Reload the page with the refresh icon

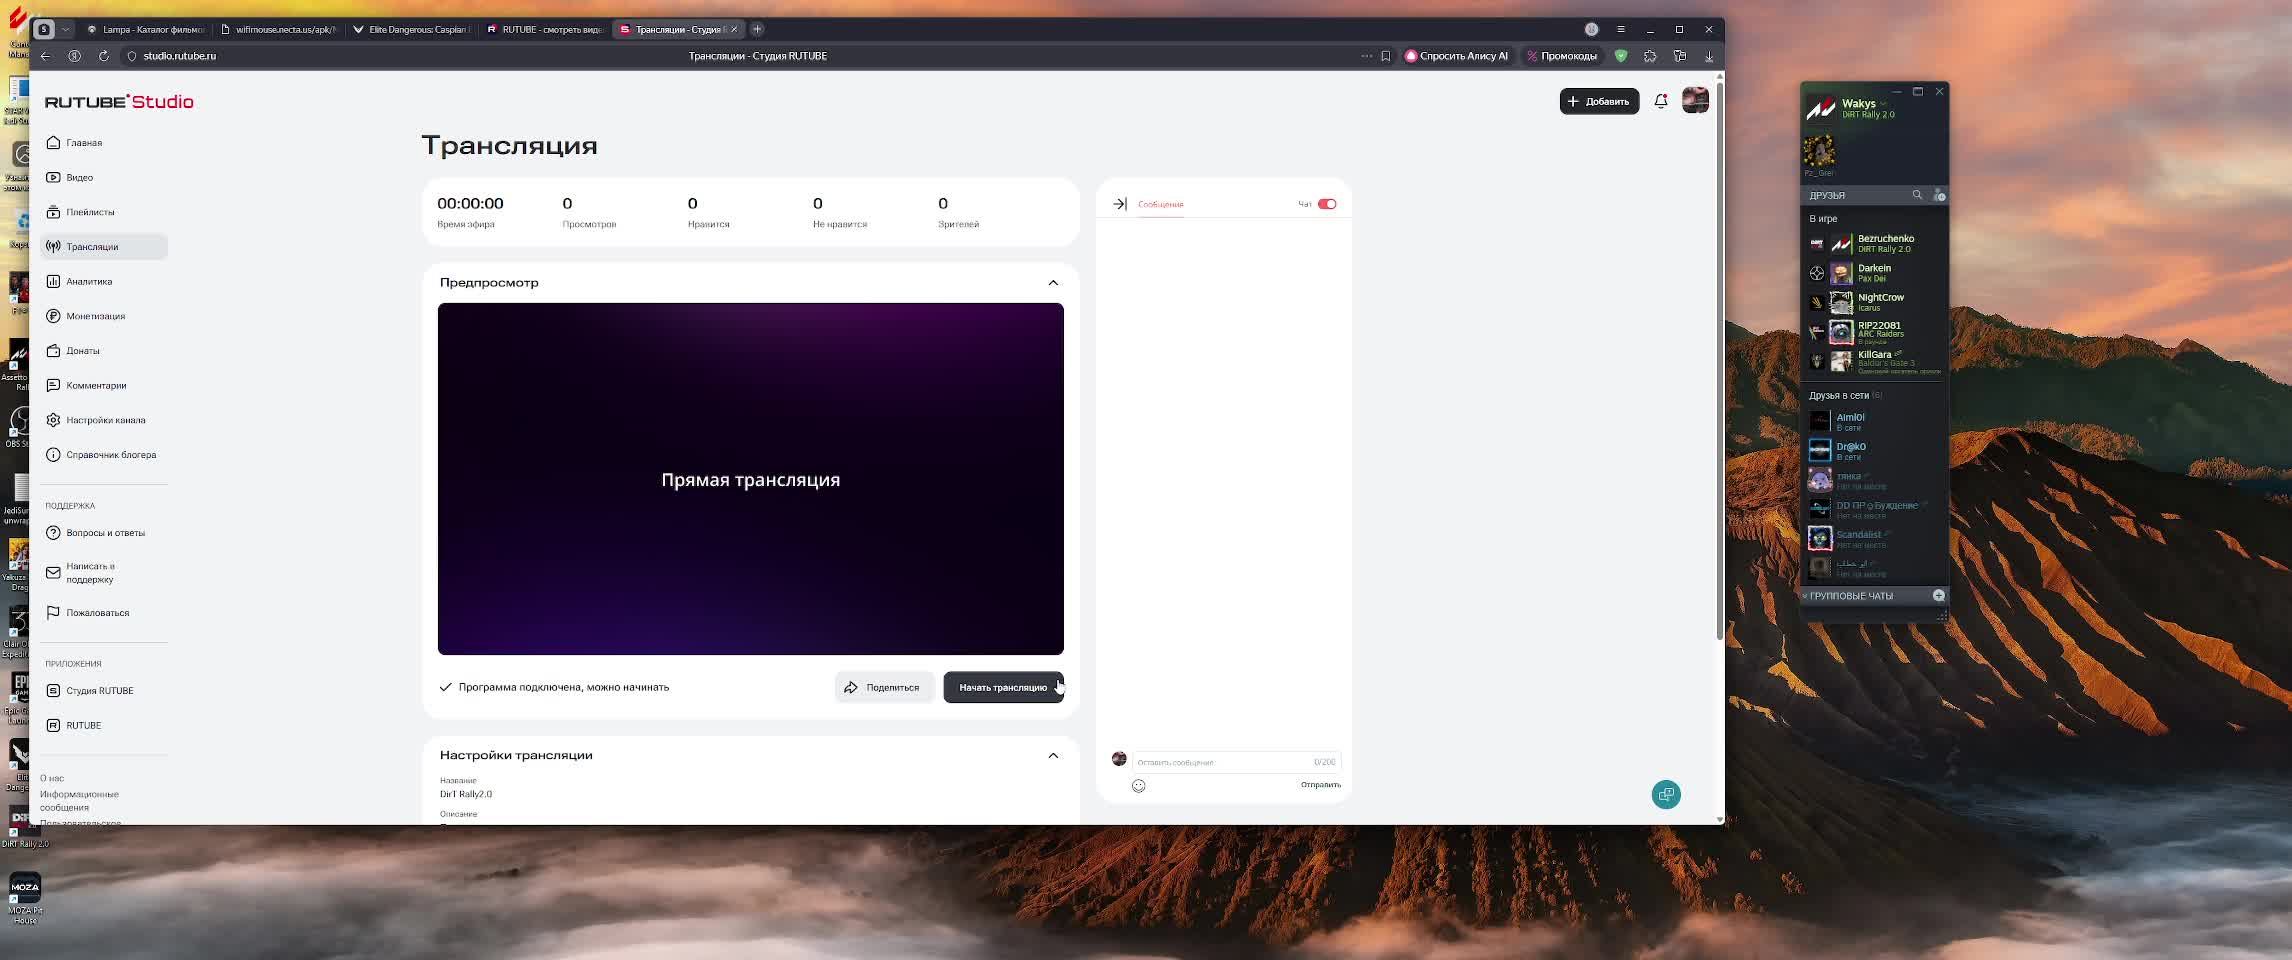coord(104,56)
